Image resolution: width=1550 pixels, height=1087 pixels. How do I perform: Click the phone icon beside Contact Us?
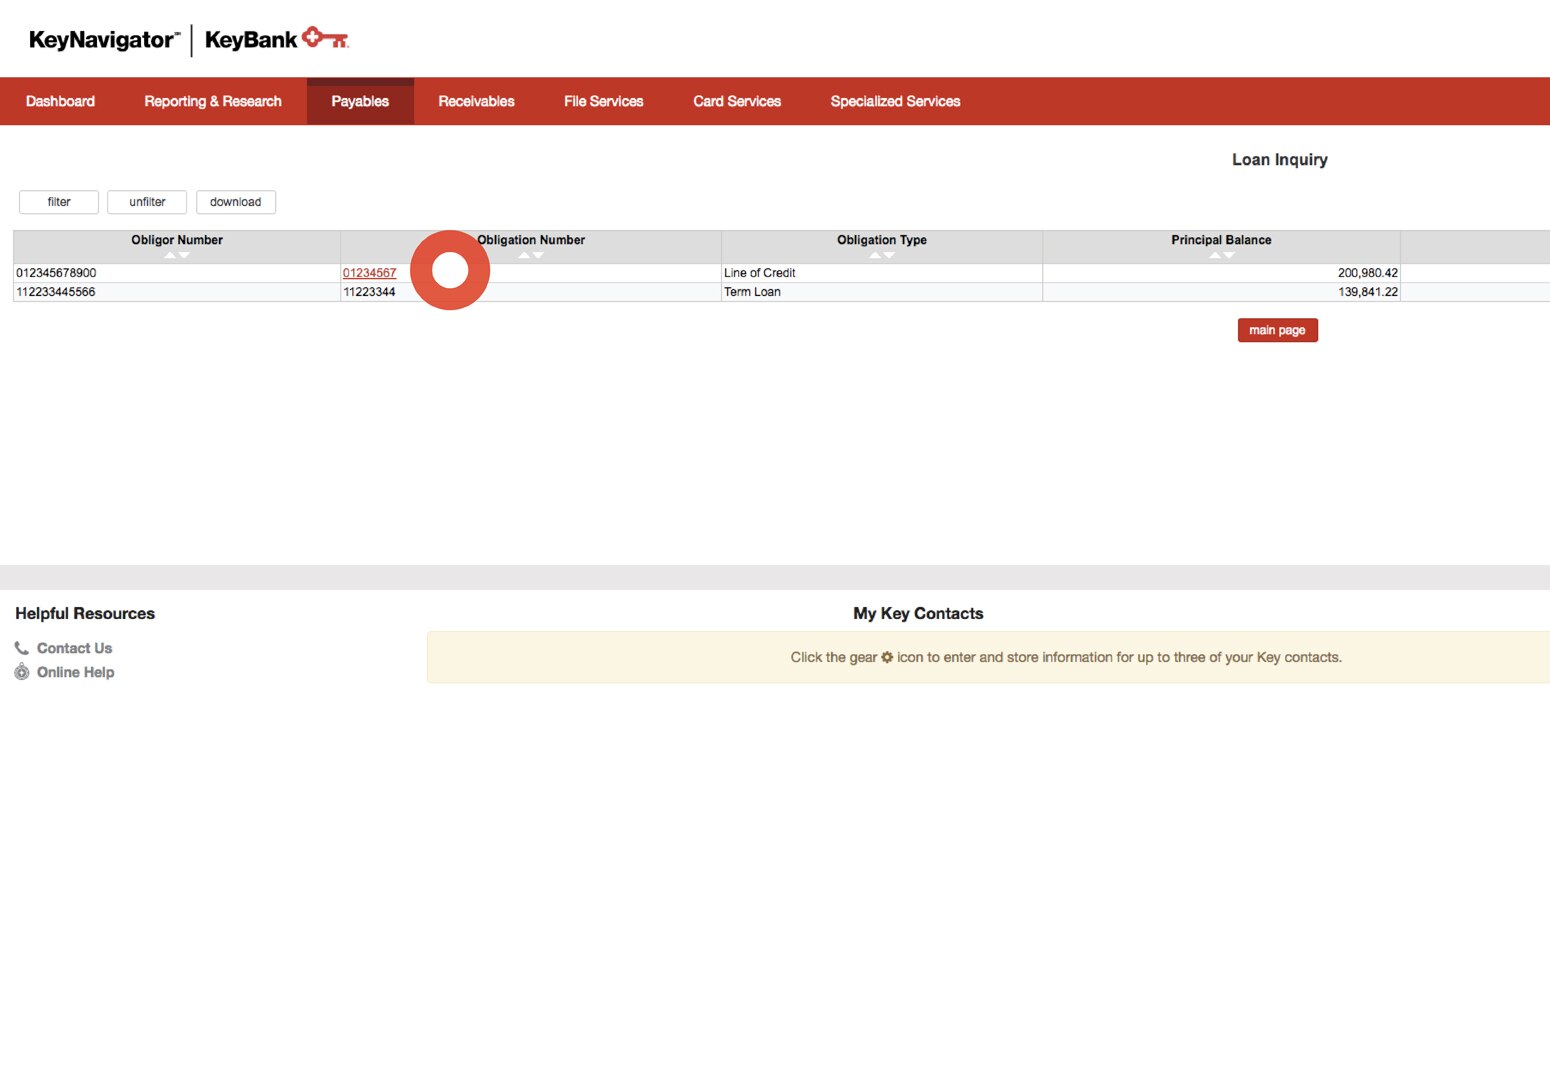[x=21, y=647]
